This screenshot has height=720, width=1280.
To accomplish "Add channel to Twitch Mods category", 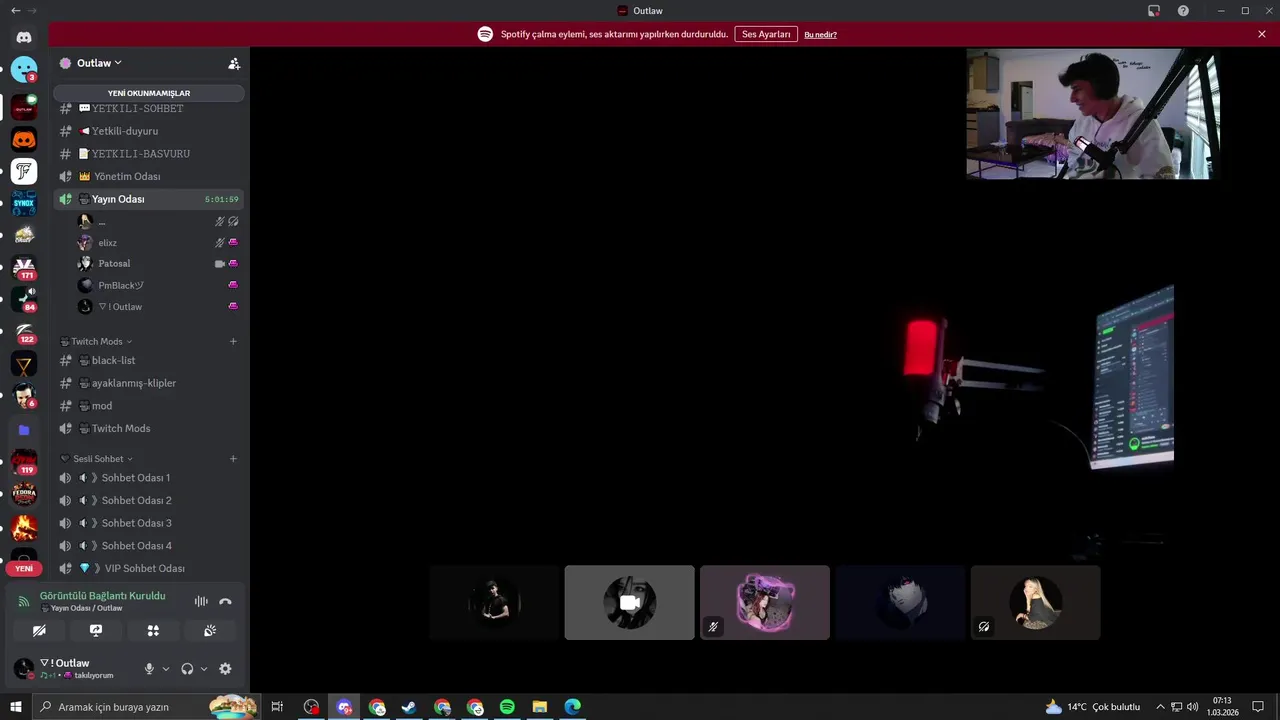I will [233, 342].
